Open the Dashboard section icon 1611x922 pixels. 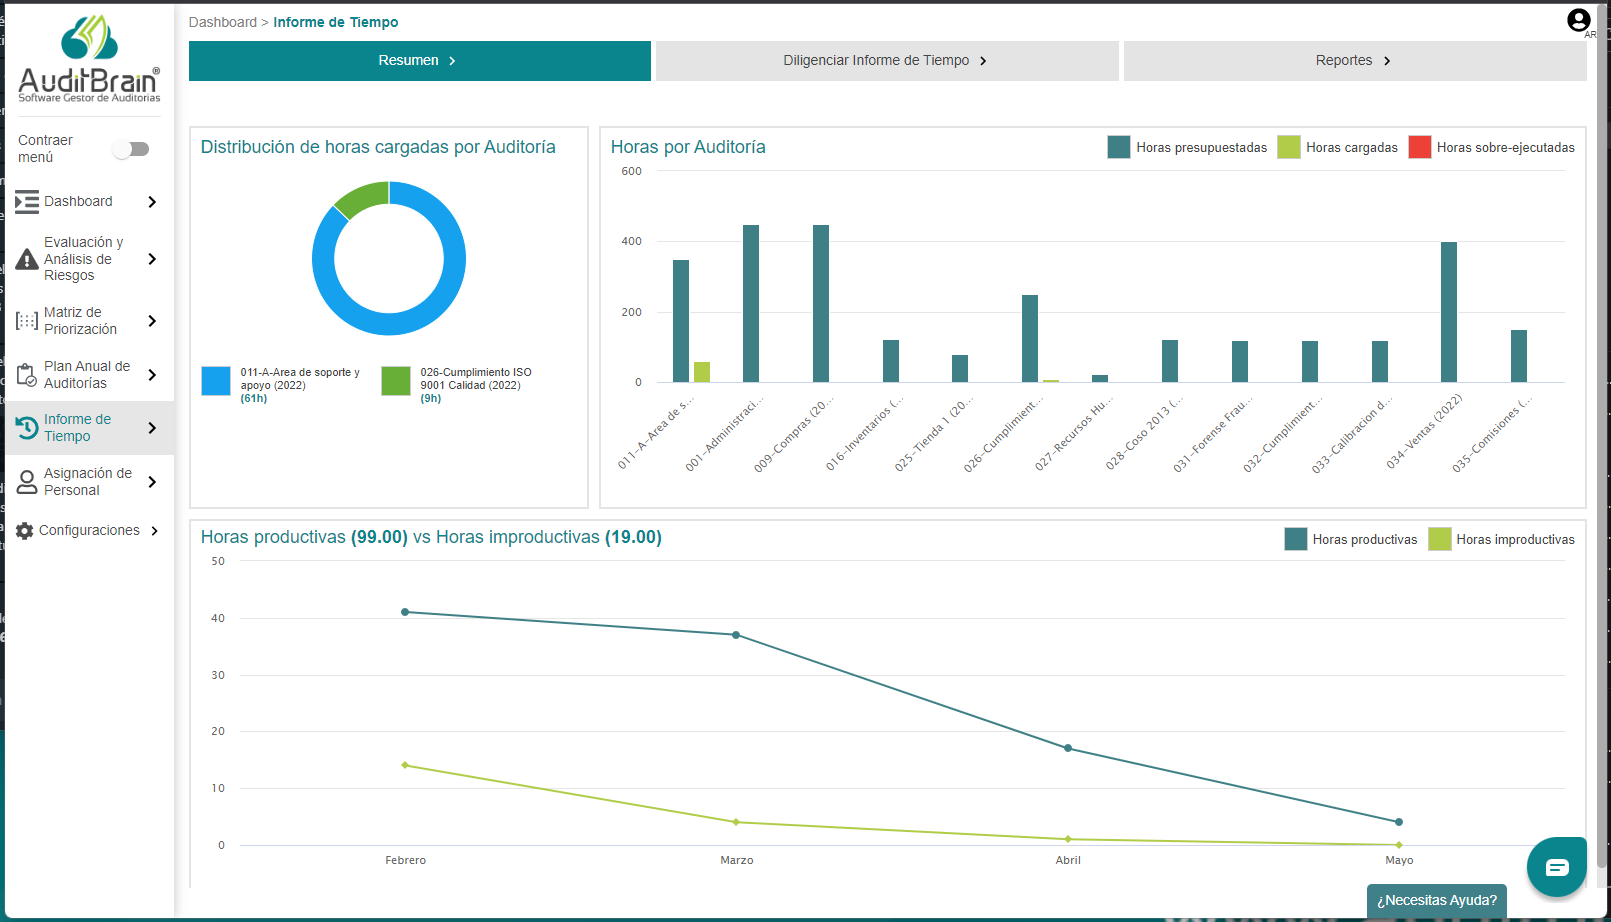26,201
